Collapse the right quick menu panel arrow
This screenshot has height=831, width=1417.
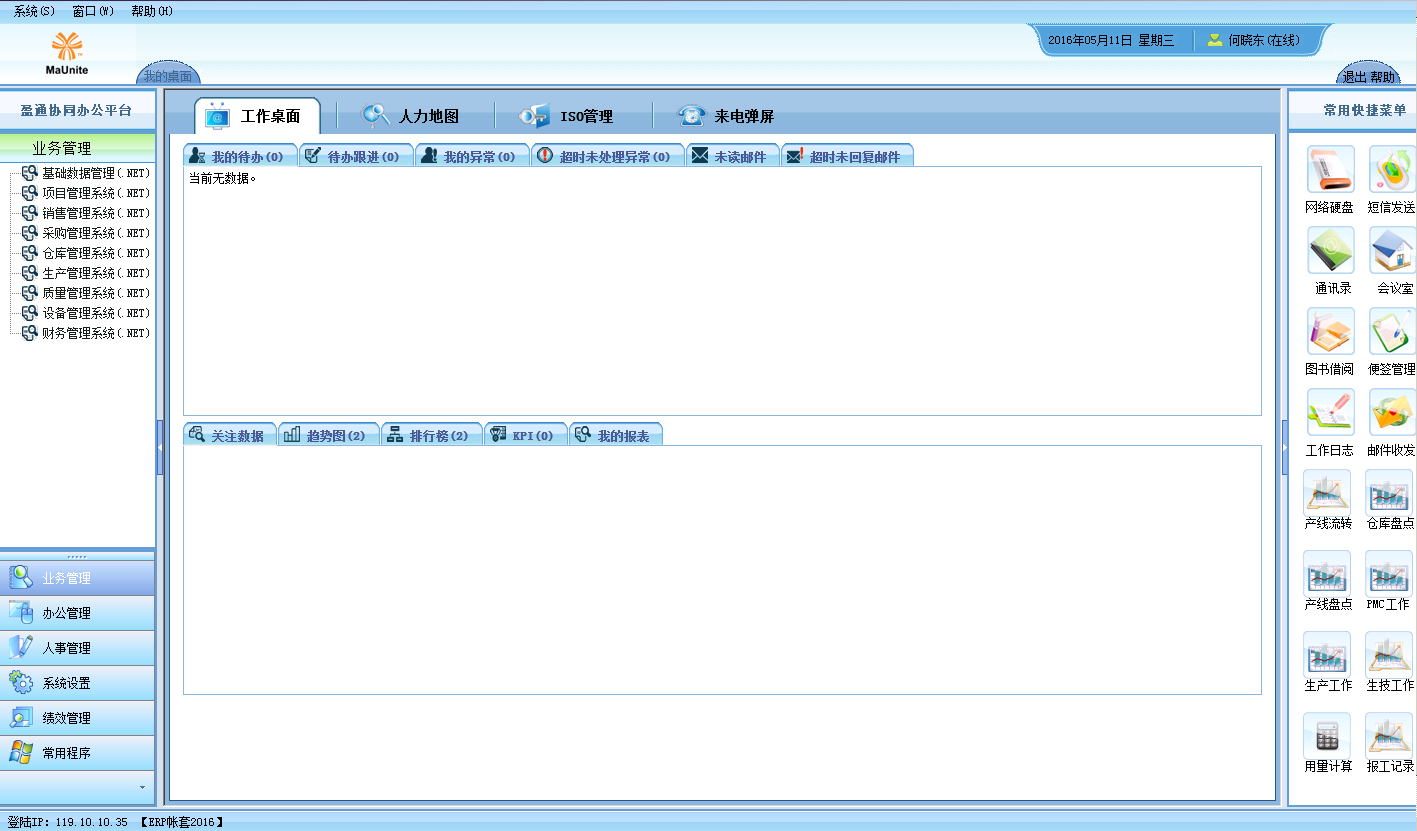(x=1285, y=447)
